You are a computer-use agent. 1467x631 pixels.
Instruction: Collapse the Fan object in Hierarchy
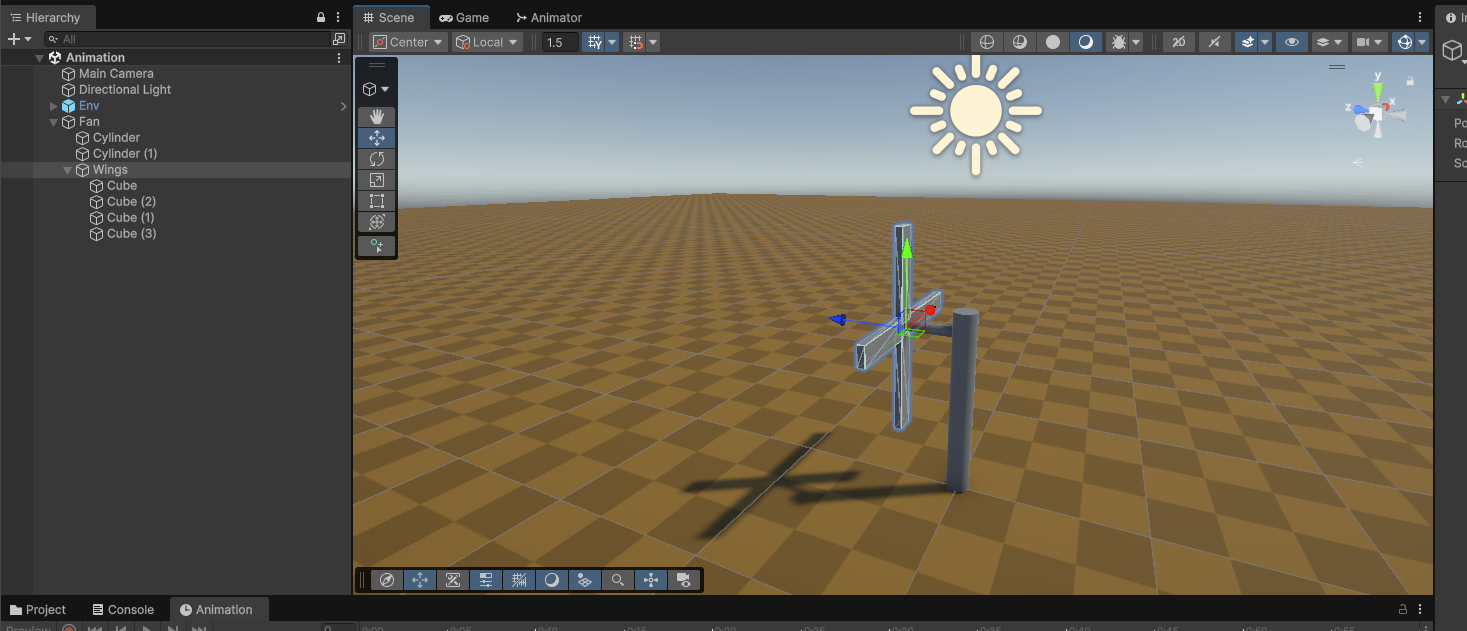[54, 122]
